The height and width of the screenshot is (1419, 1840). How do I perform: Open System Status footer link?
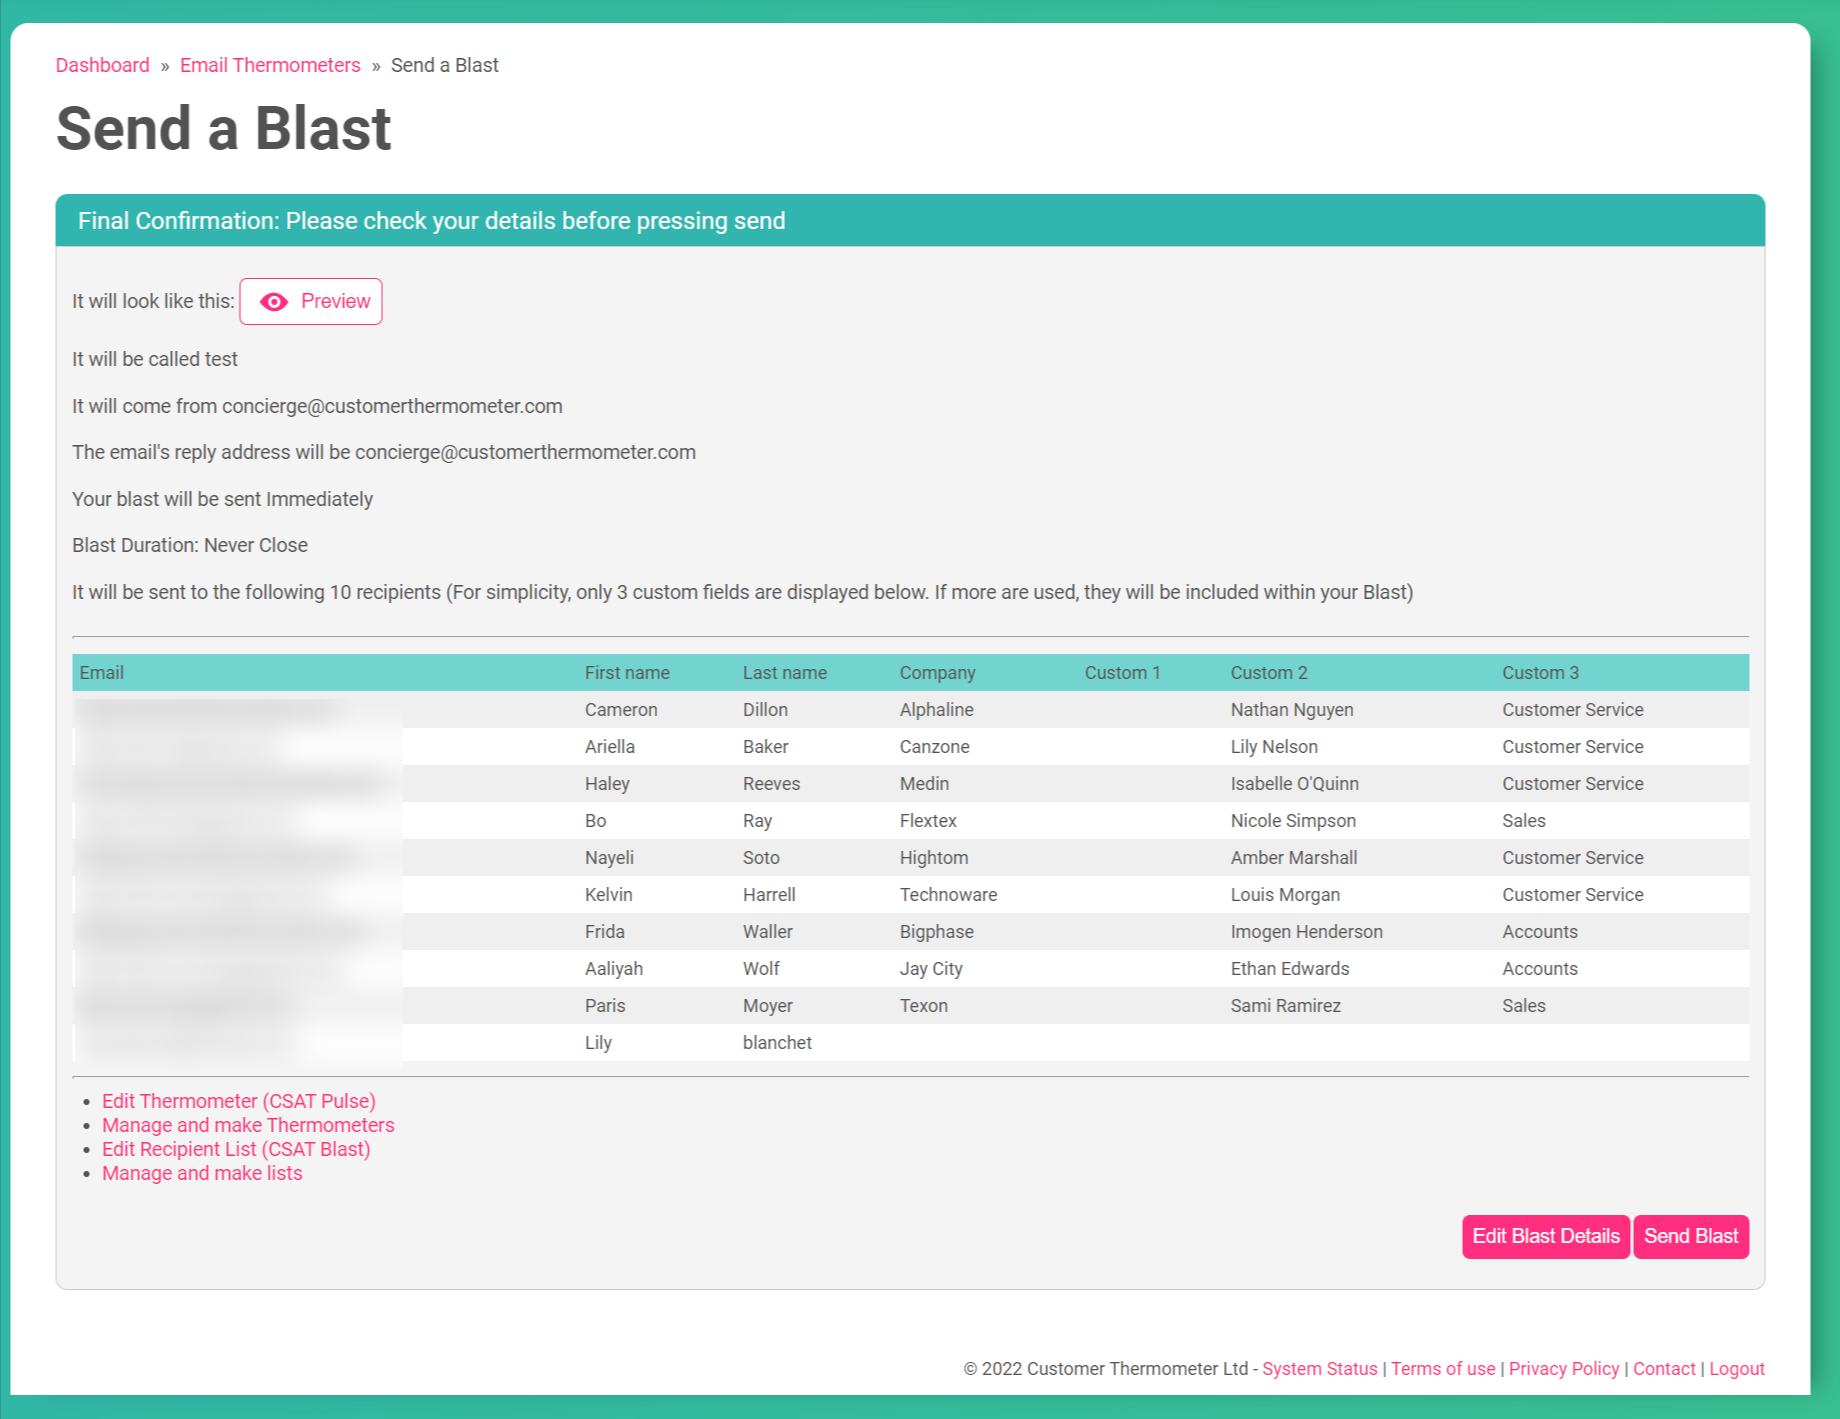(x=1319, y=1369)
